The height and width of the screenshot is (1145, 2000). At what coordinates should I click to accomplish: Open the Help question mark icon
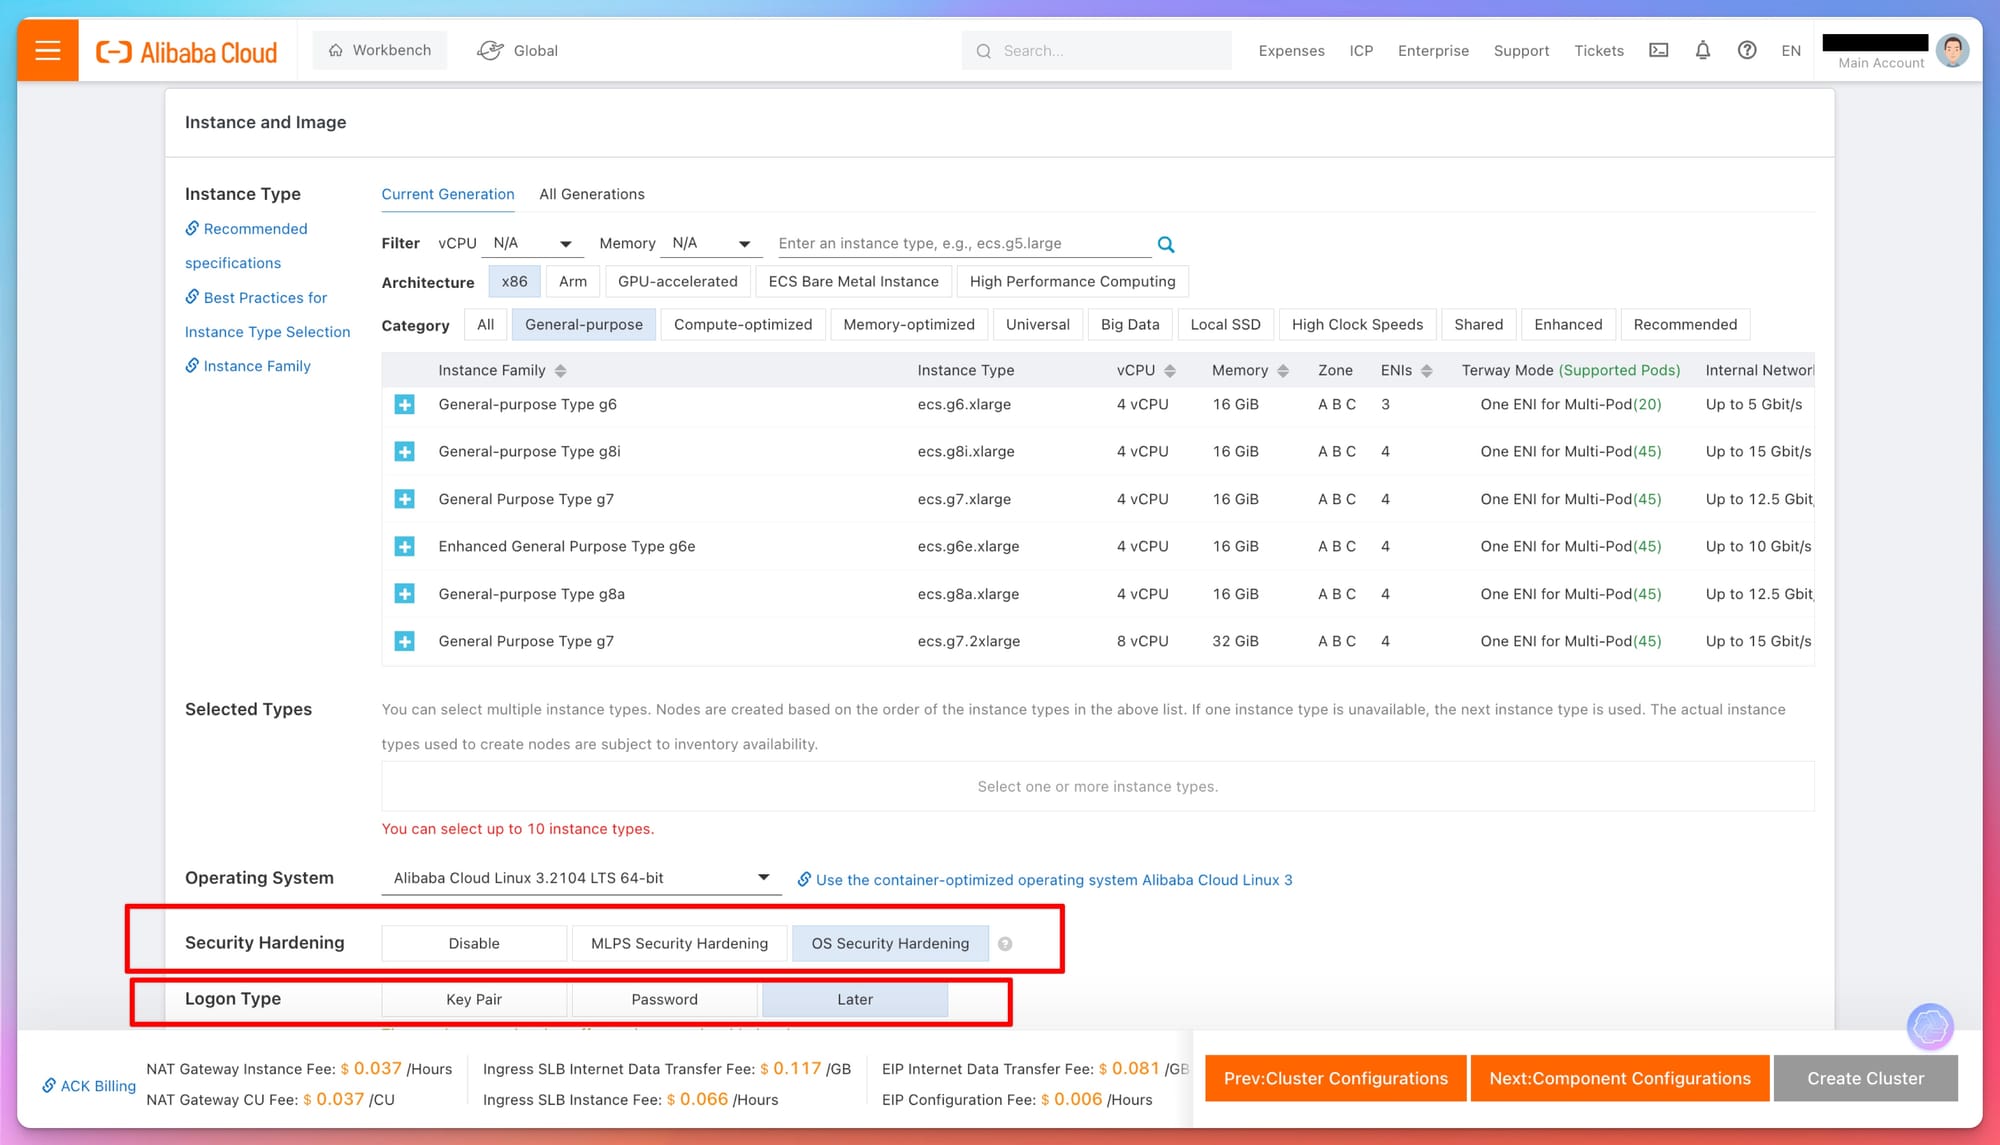coord(1747,50)
